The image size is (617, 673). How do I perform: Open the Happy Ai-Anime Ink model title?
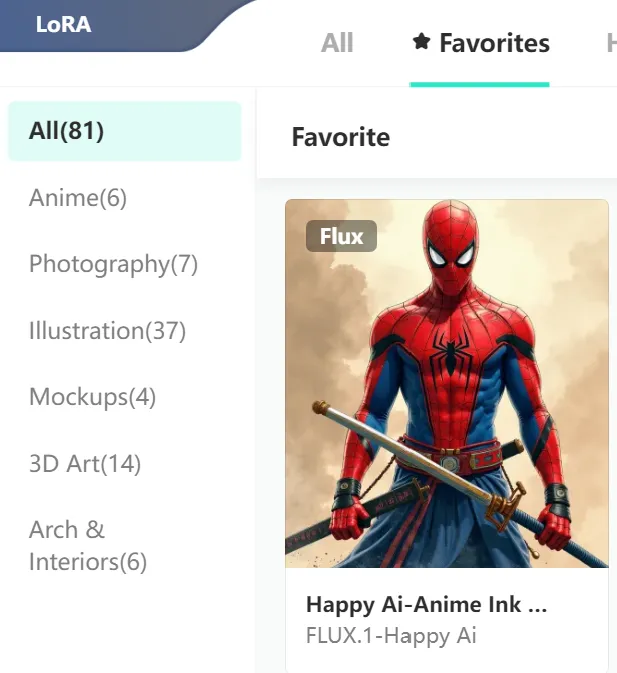point(426,604)
